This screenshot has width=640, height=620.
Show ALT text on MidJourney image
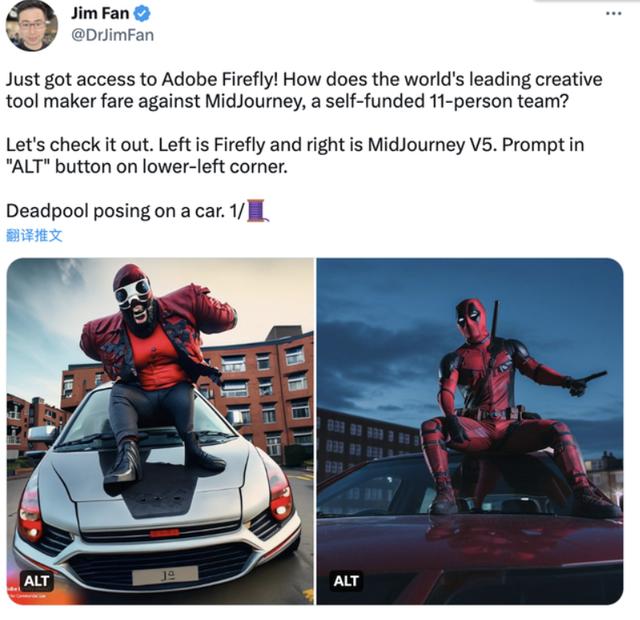click(x=346, y=580)
